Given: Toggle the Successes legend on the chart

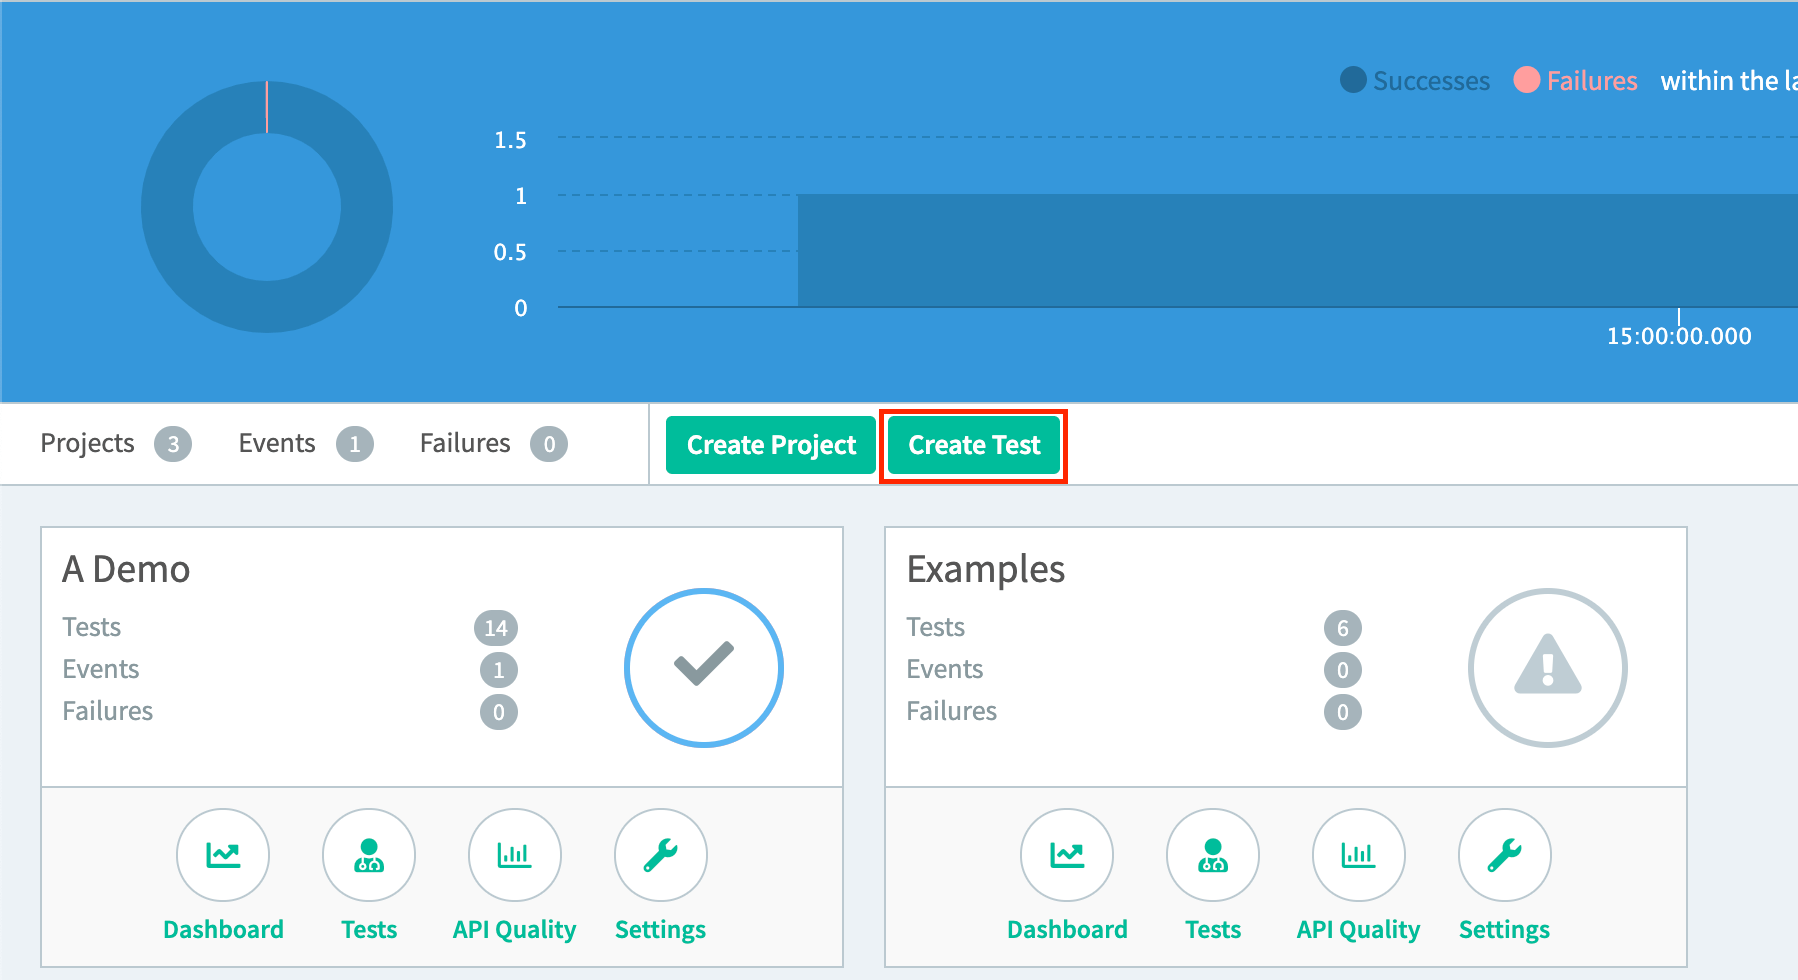Looking at the screenshot, I should point(1414,80).
